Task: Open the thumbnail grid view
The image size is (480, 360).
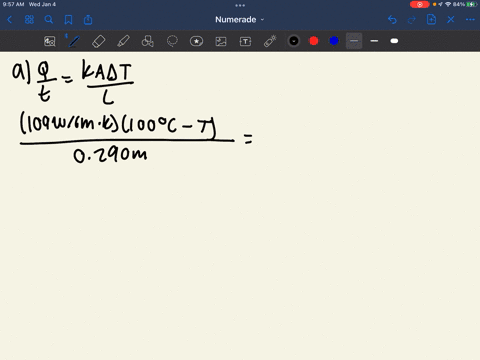Action: [x=29, y=20]
